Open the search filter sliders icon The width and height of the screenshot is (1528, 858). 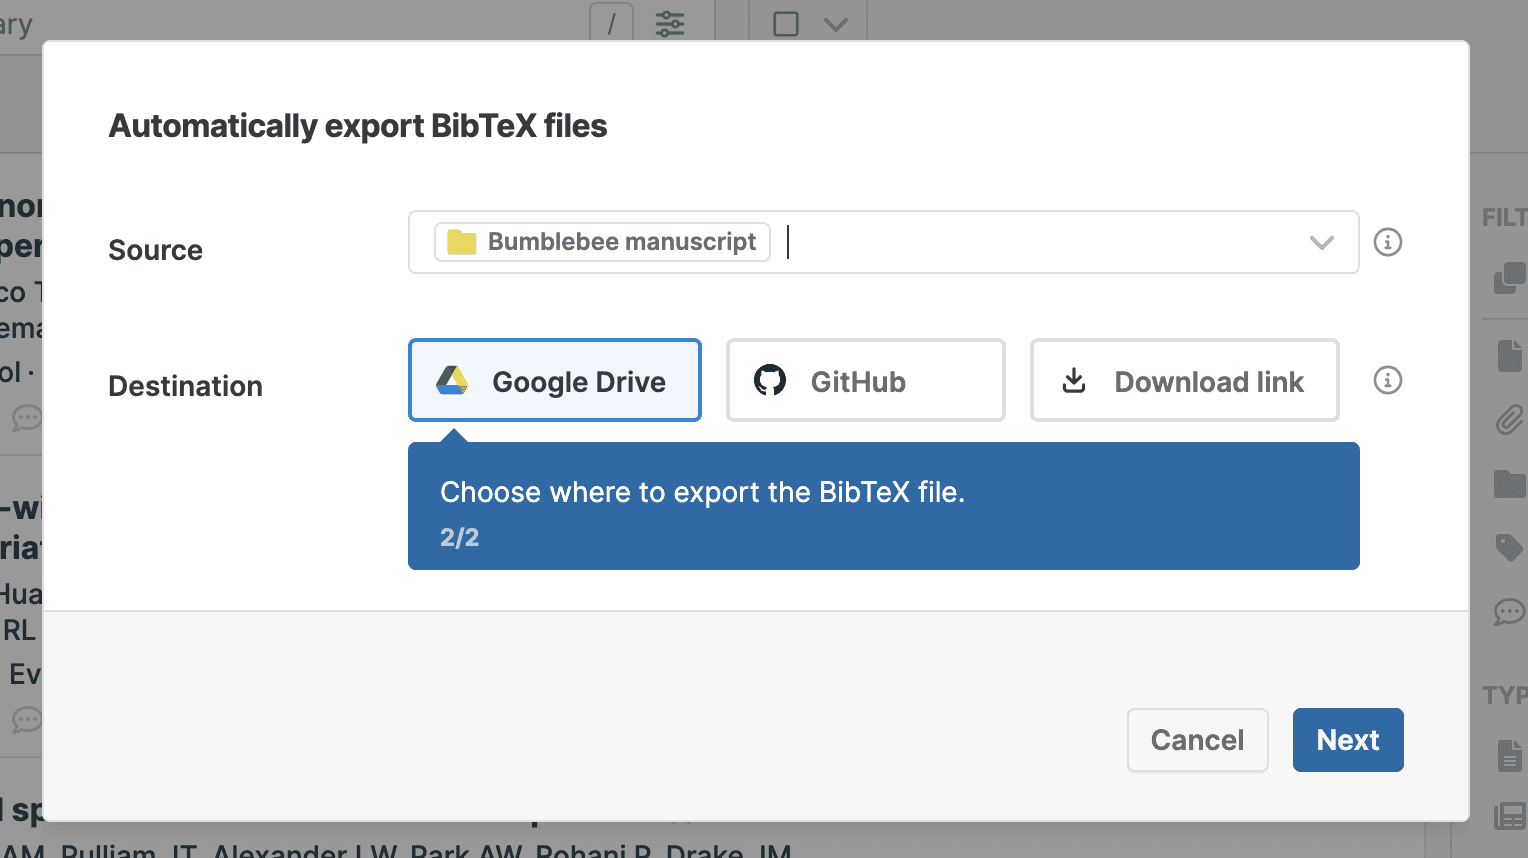pos(670,23)
